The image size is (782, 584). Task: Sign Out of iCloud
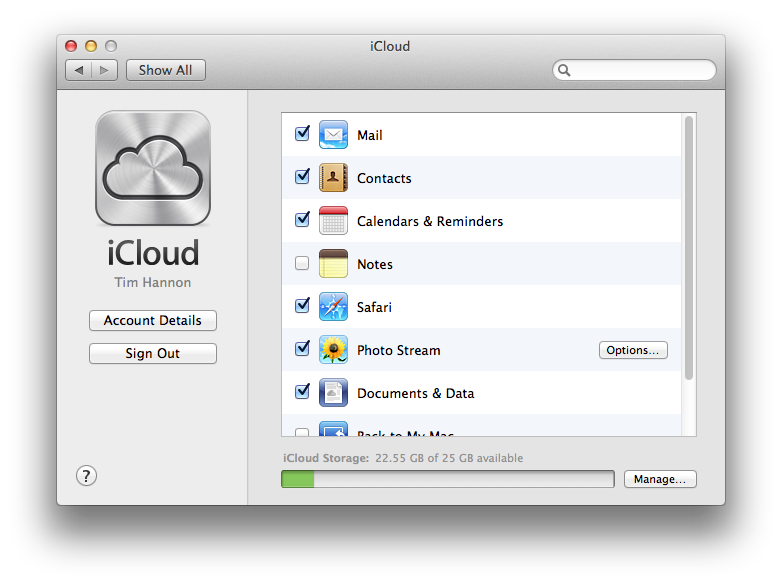tap(153, 353)
